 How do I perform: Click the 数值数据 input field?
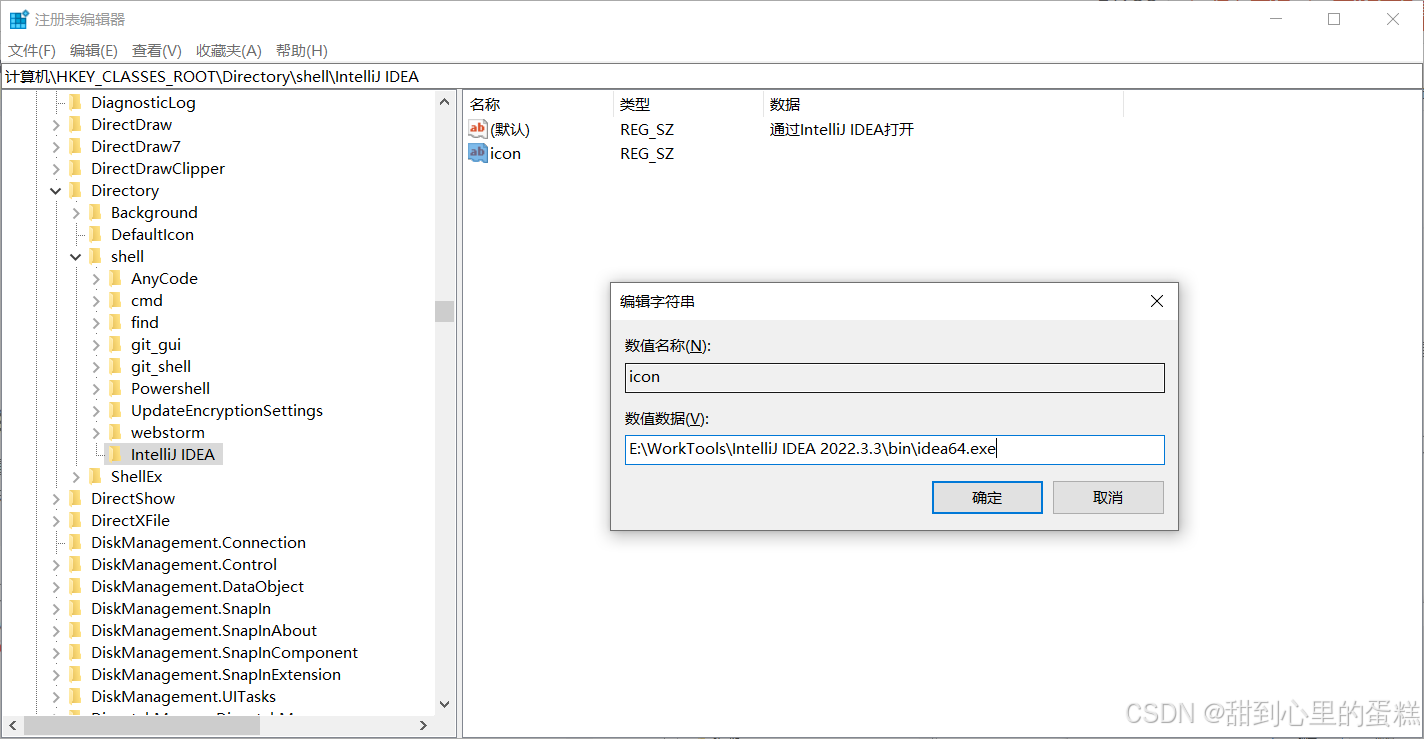tap(895, 449)
